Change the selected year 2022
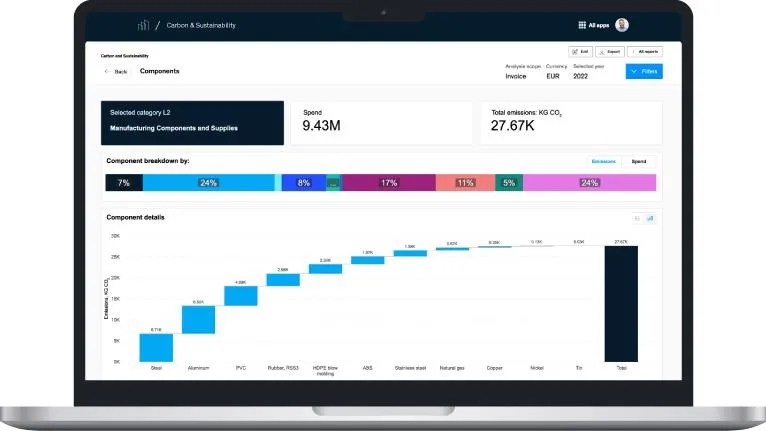 pos(580,76)
